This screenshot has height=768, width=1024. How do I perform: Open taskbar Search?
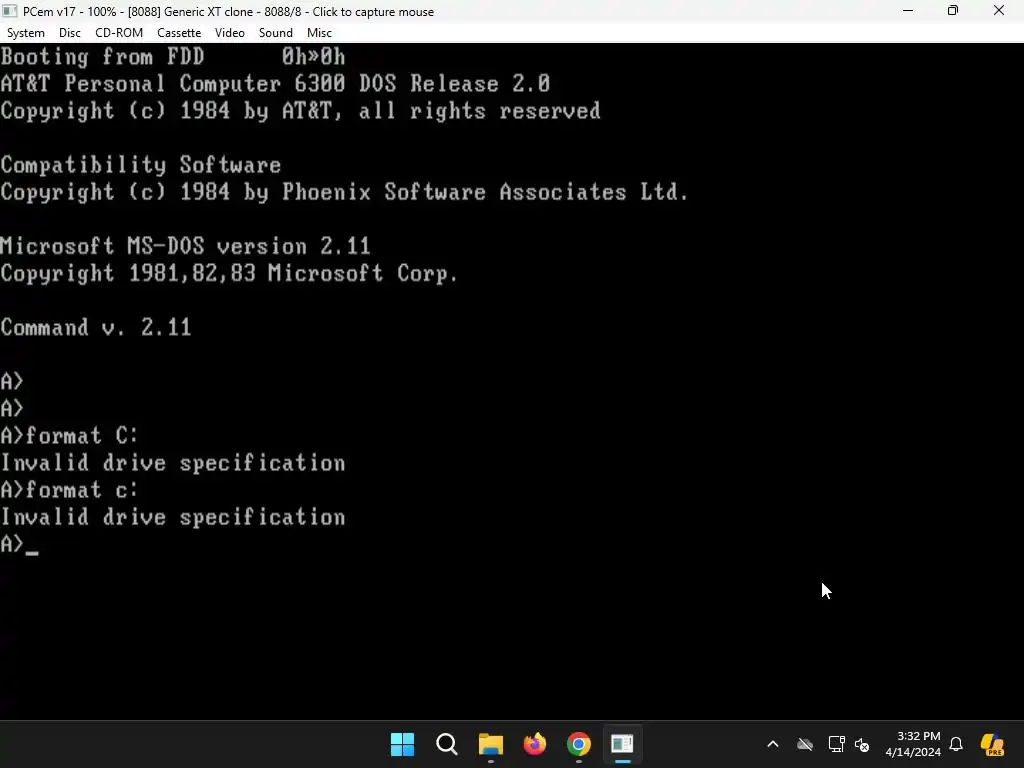pos(447,744)
